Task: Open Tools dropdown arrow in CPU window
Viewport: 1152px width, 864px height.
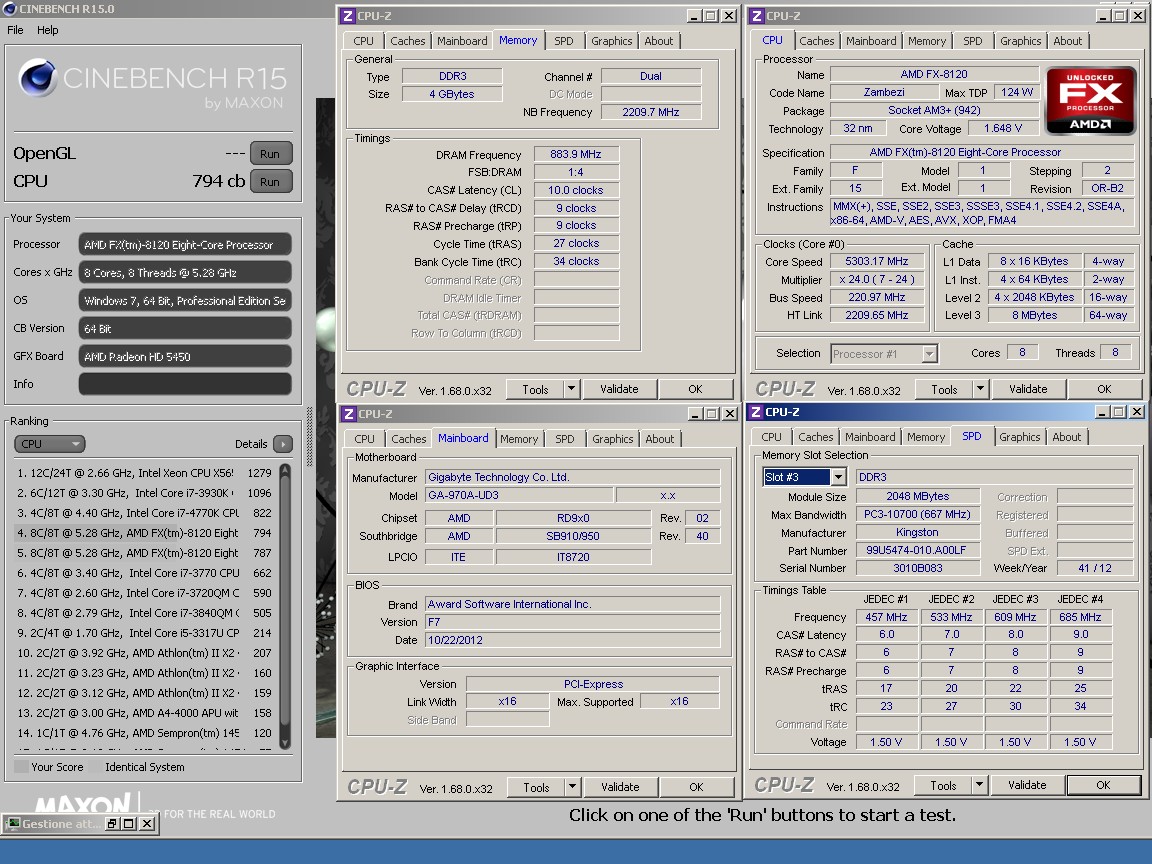Action: pyautogui.click(x=980, y=389)
